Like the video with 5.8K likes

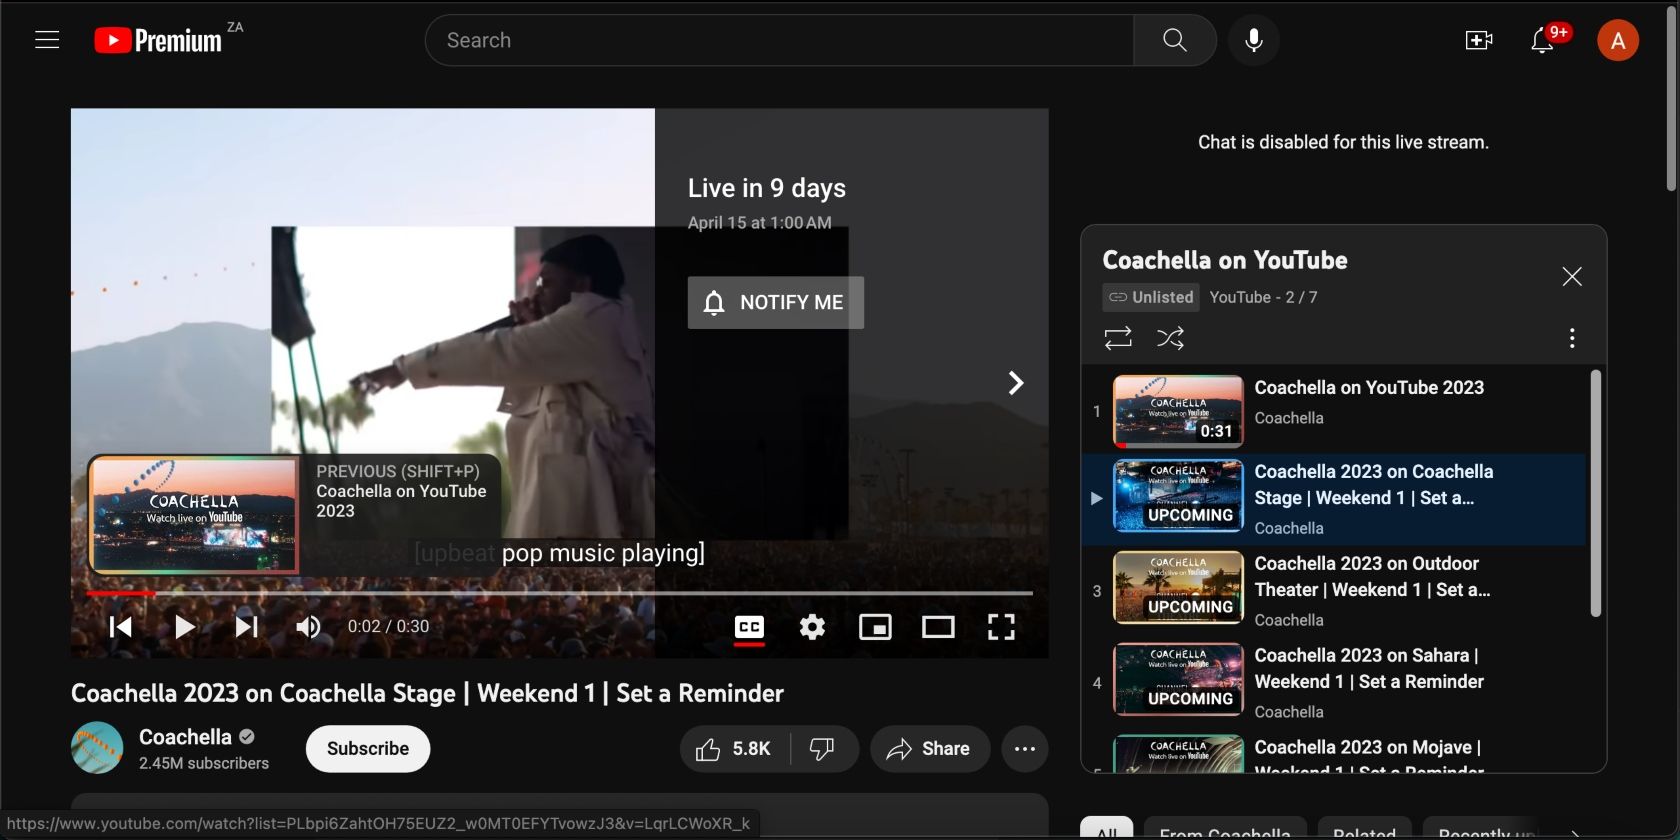point(735,749)
